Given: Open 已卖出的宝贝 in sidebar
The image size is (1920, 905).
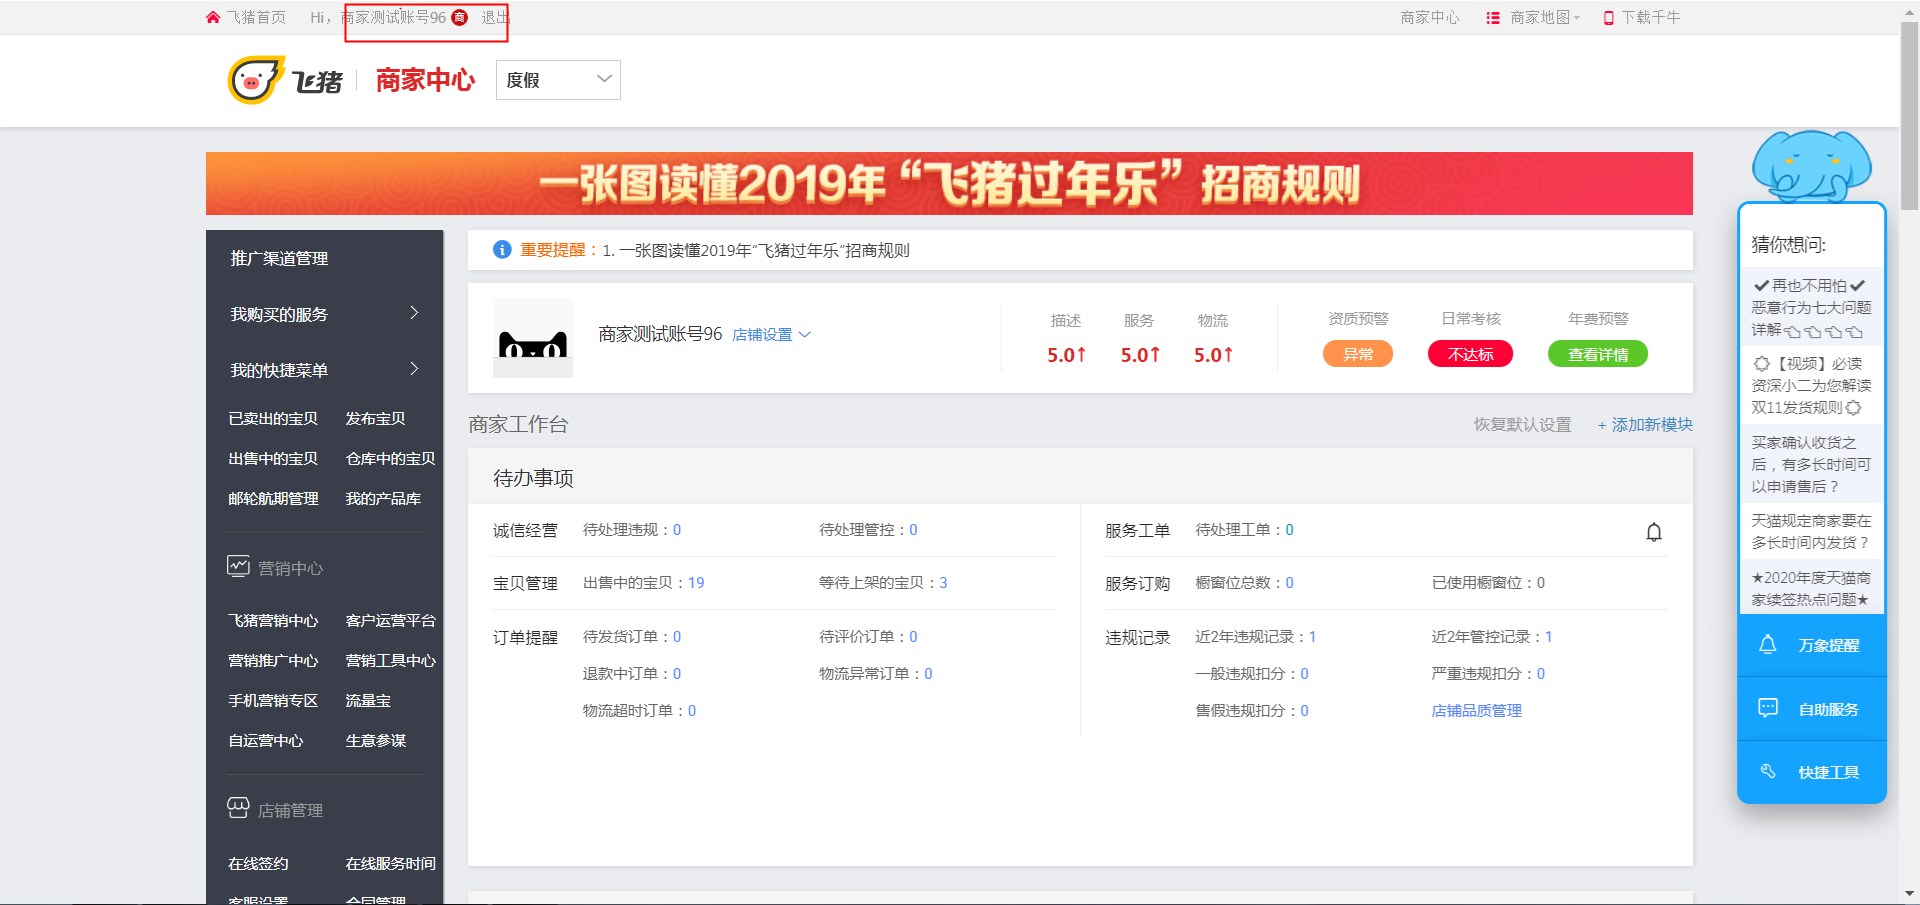Looking at the screenshot, I should coord(273,418).
